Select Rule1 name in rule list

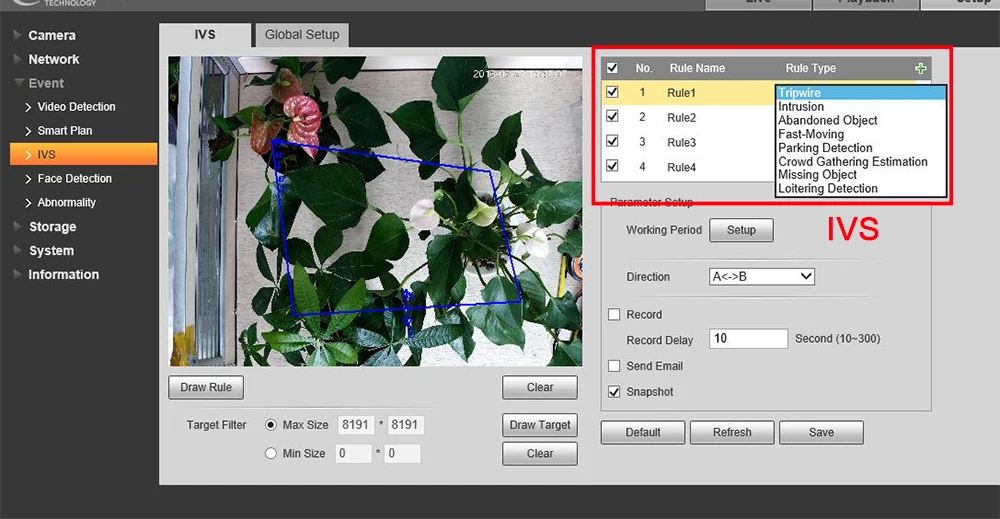click(681, 93)
